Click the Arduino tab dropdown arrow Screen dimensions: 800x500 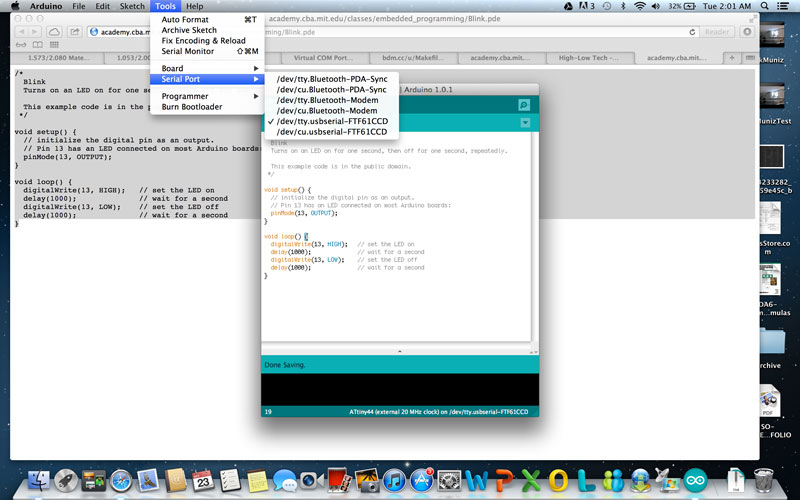pyautogui.click(x=524, y=123)
